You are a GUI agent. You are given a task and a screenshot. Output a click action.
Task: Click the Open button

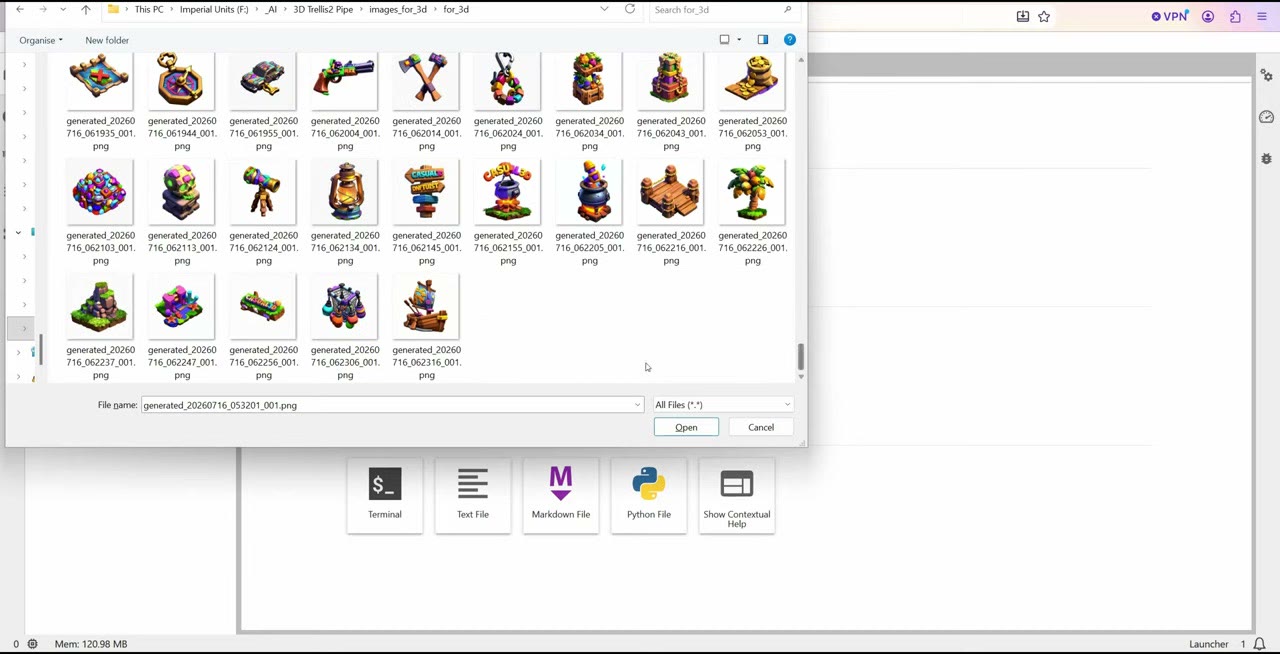tap(686, 427)
